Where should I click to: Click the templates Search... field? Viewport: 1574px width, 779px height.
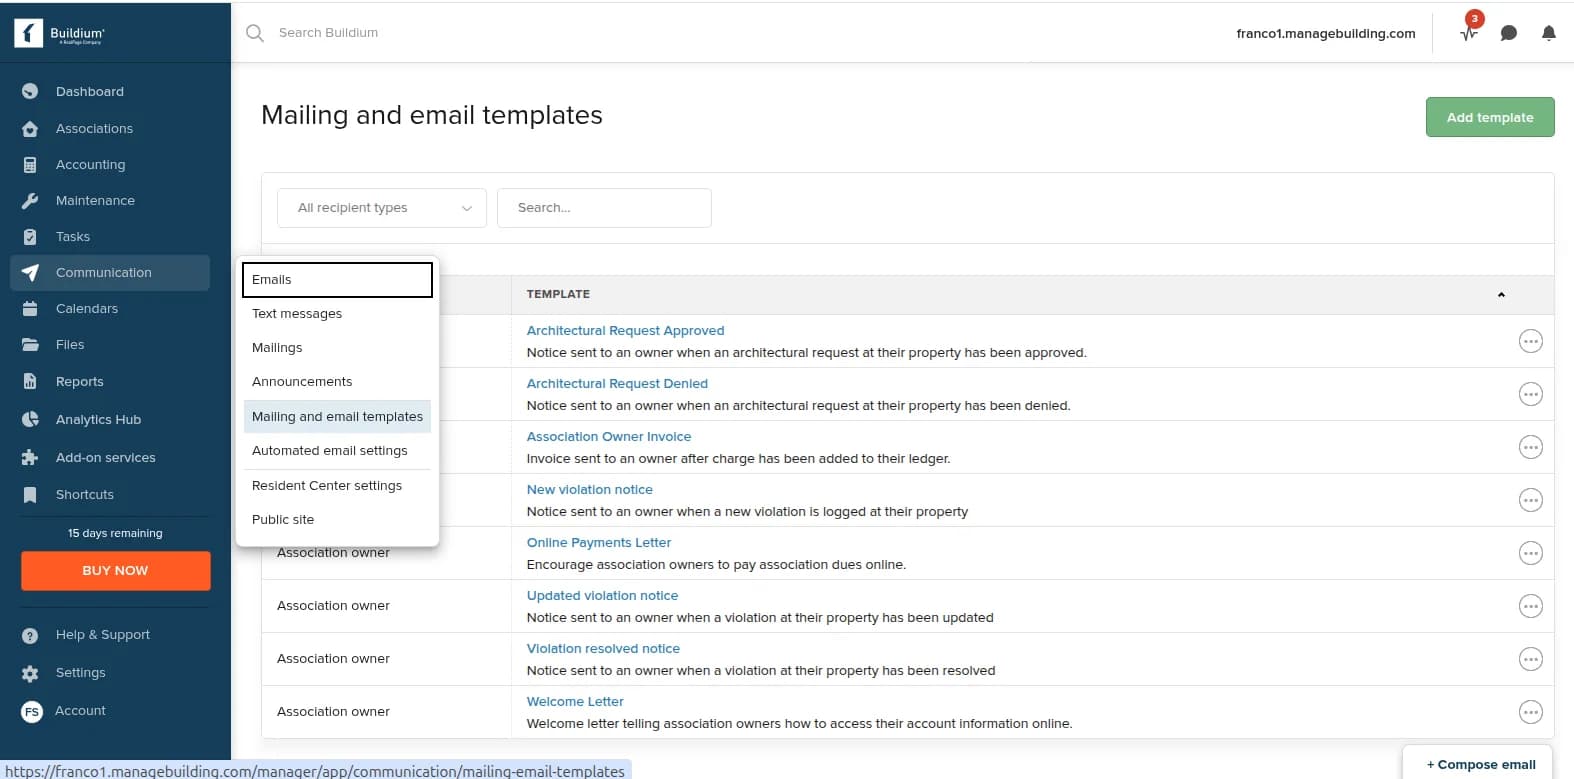coord(604,208)
